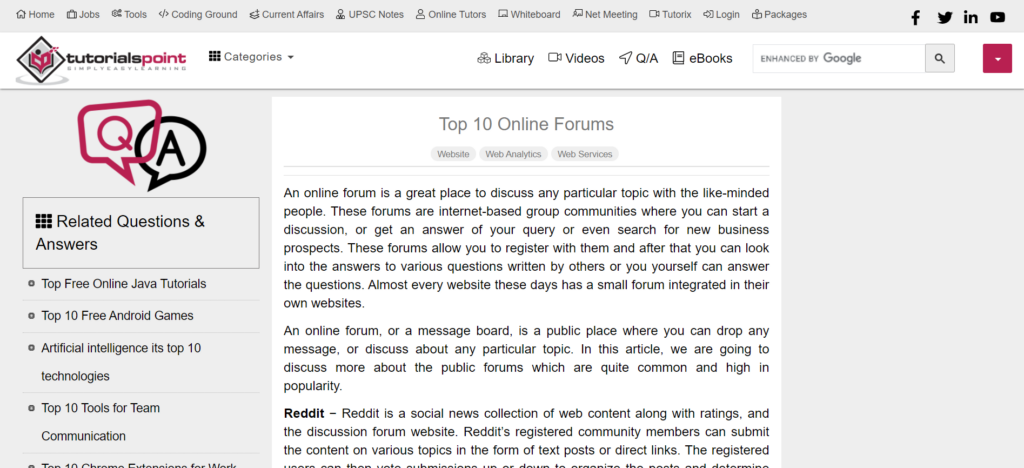This screenshot has width=1024, height=468.
Task: Select the Website tag
Action: pyautogui.click(x=453, y=154)
